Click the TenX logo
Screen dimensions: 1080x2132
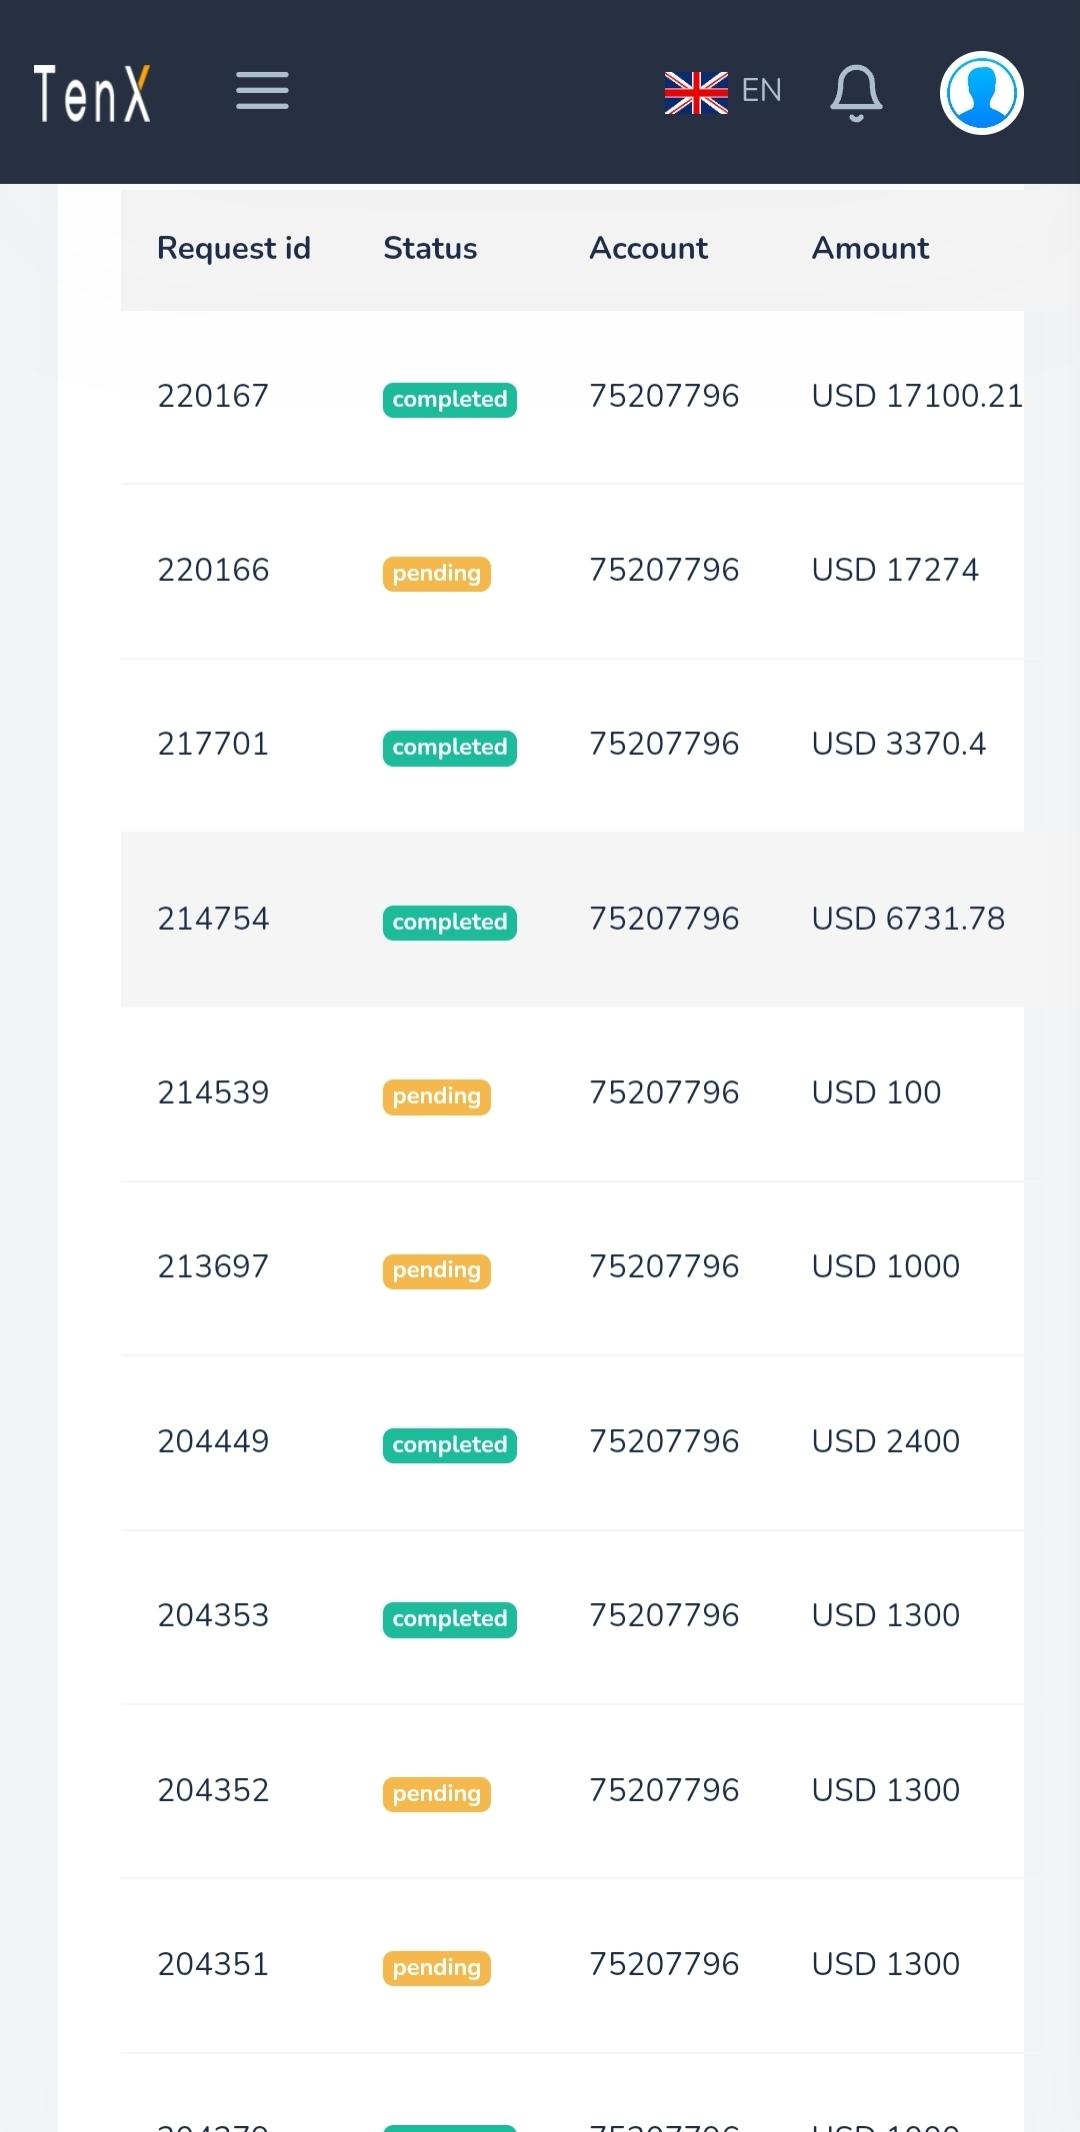[92, 94]
